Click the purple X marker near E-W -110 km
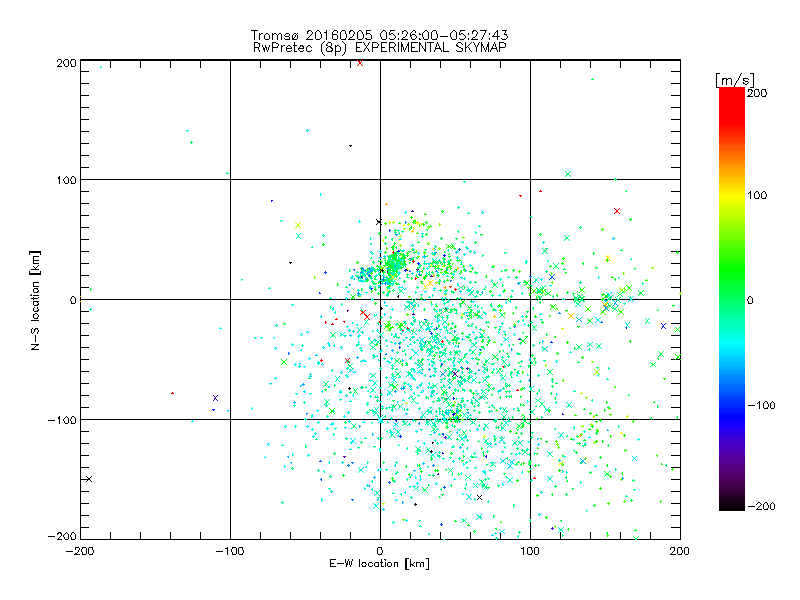Screen dimensions: 800x600 (215, 398)
